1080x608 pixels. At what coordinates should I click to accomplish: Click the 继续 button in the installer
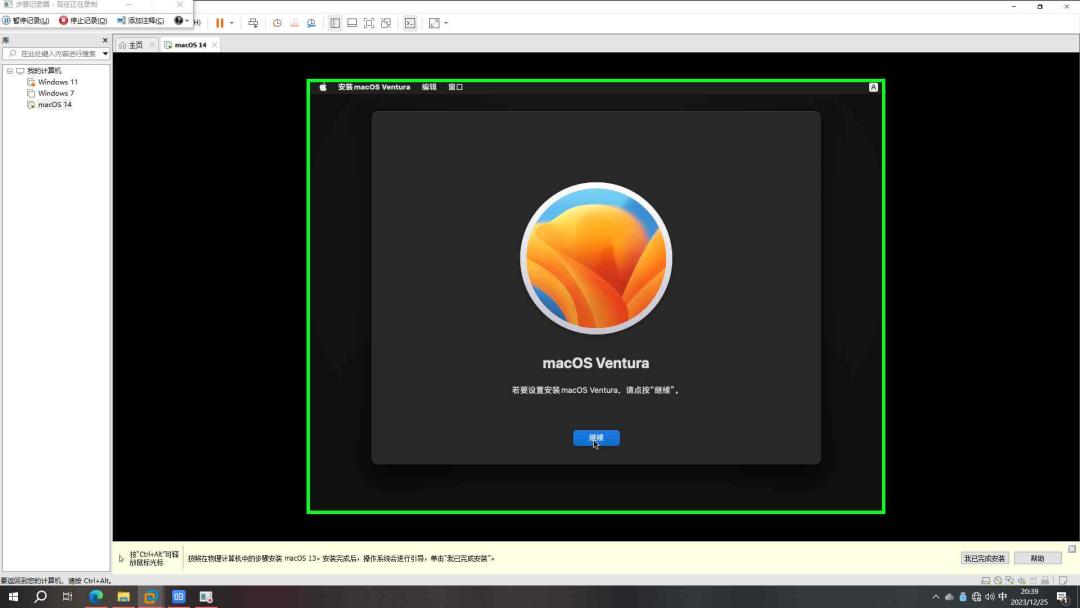coord(596,437)
